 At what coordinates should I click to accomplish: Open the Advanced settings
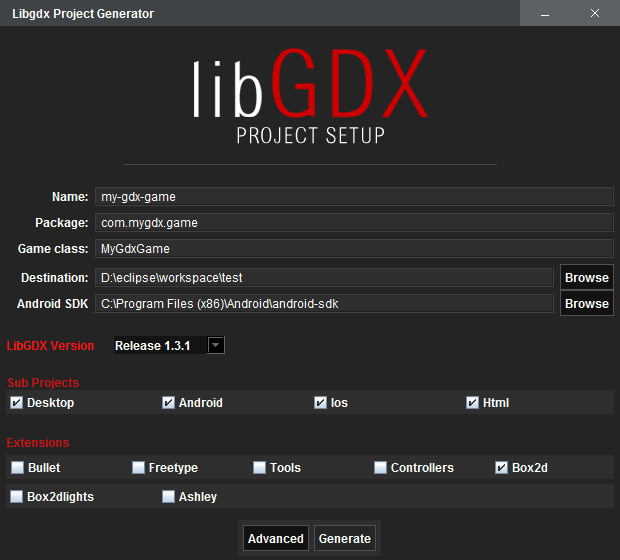pos(276,538)
